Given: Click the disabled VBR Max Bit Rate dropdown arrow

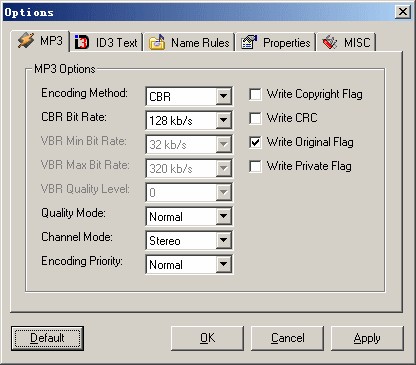Looking at the screenshot, I should click(x=223, y=169).
